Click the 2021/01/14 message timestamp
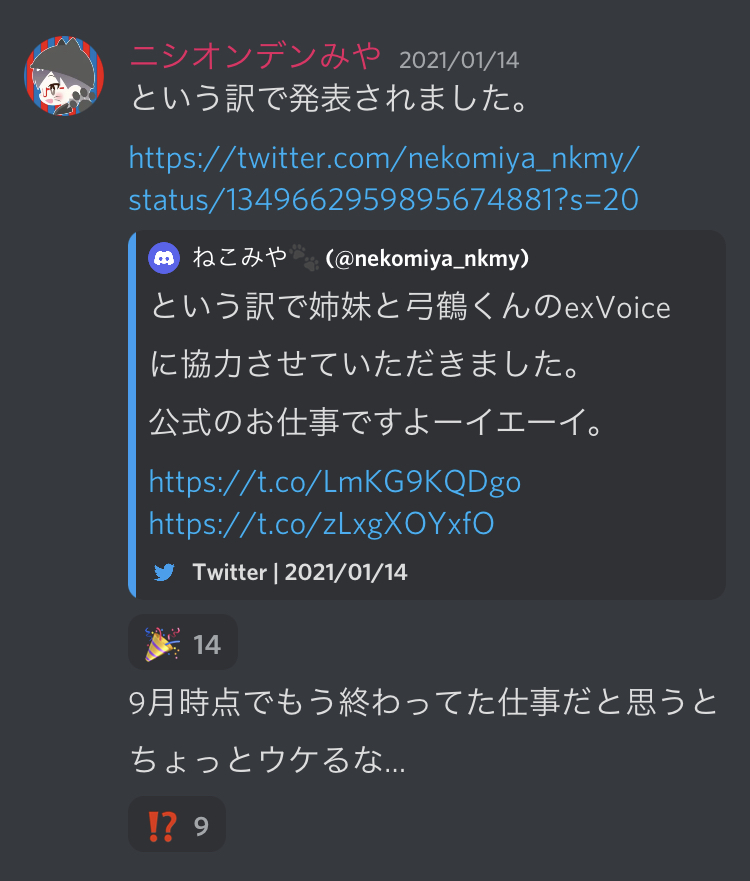The image size is (750, 881). (459, 60)
